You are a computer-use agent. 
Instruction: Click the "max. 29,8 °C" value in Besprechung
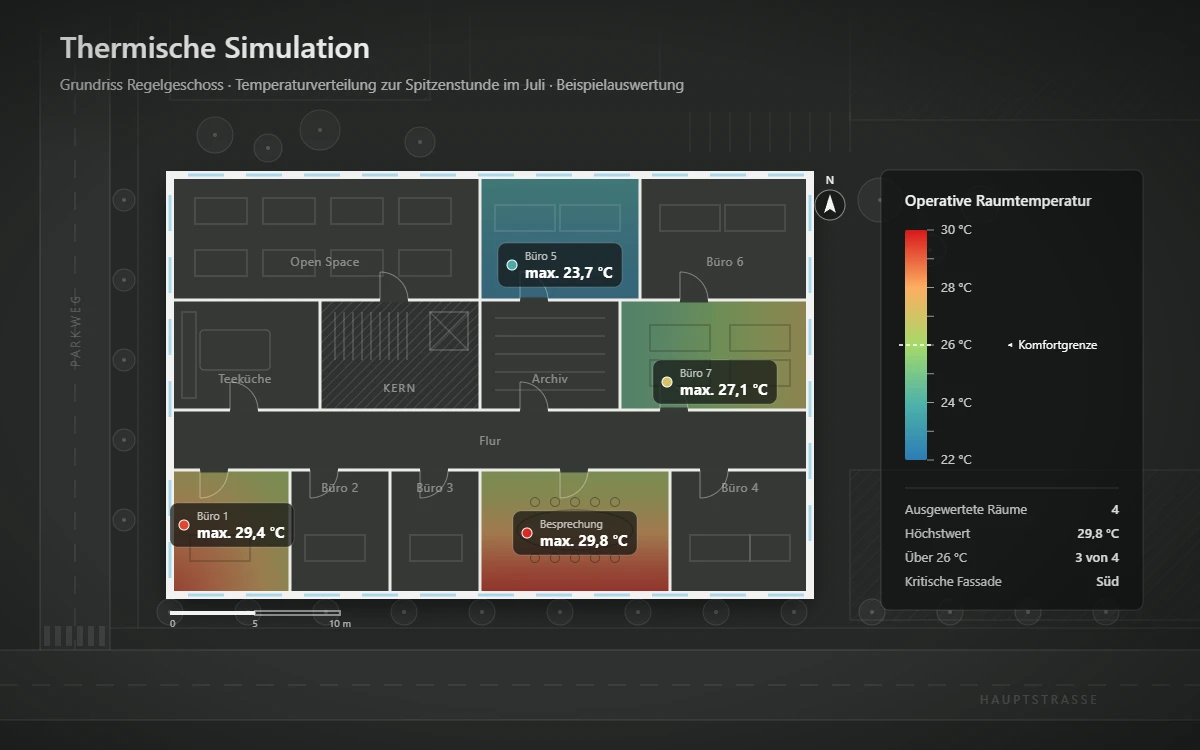(584, 541)
